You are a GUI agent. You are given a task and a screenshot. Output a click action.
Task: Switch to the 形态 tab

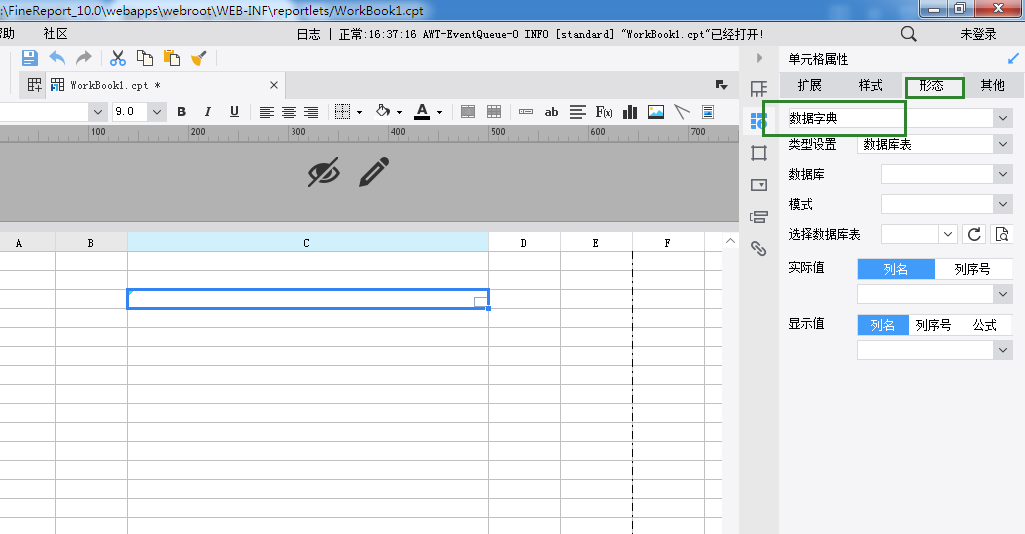(932, 86)
